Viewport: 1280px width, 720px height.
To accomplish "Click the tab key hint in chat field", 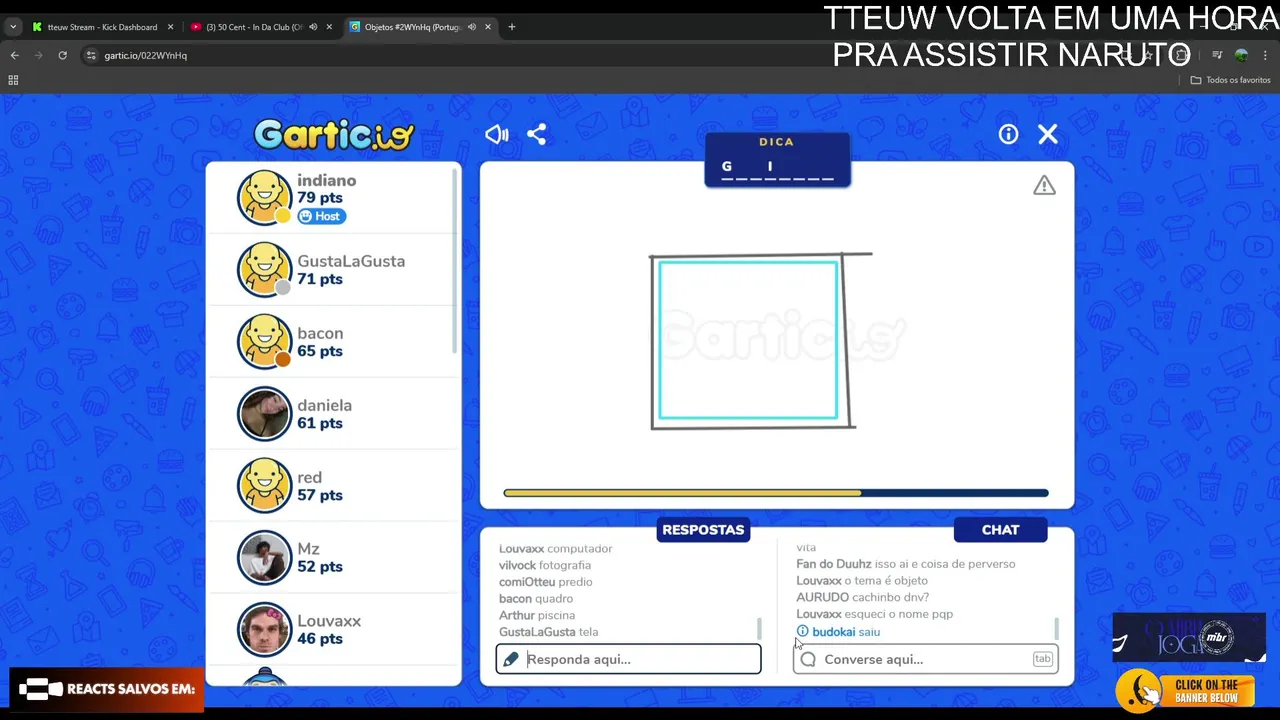I will (1042, 659).
